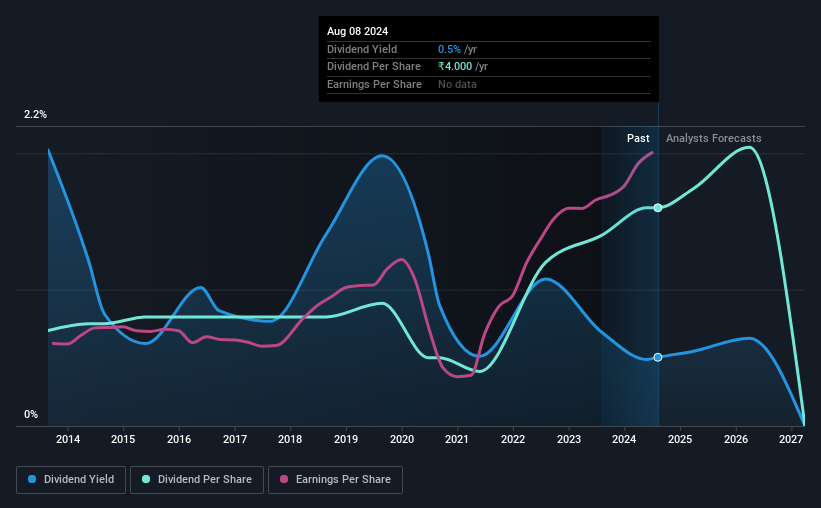The image size is (821, 508).
Task: Toggle the Dividend Yield legend button
Action: (x=71, y=480)
